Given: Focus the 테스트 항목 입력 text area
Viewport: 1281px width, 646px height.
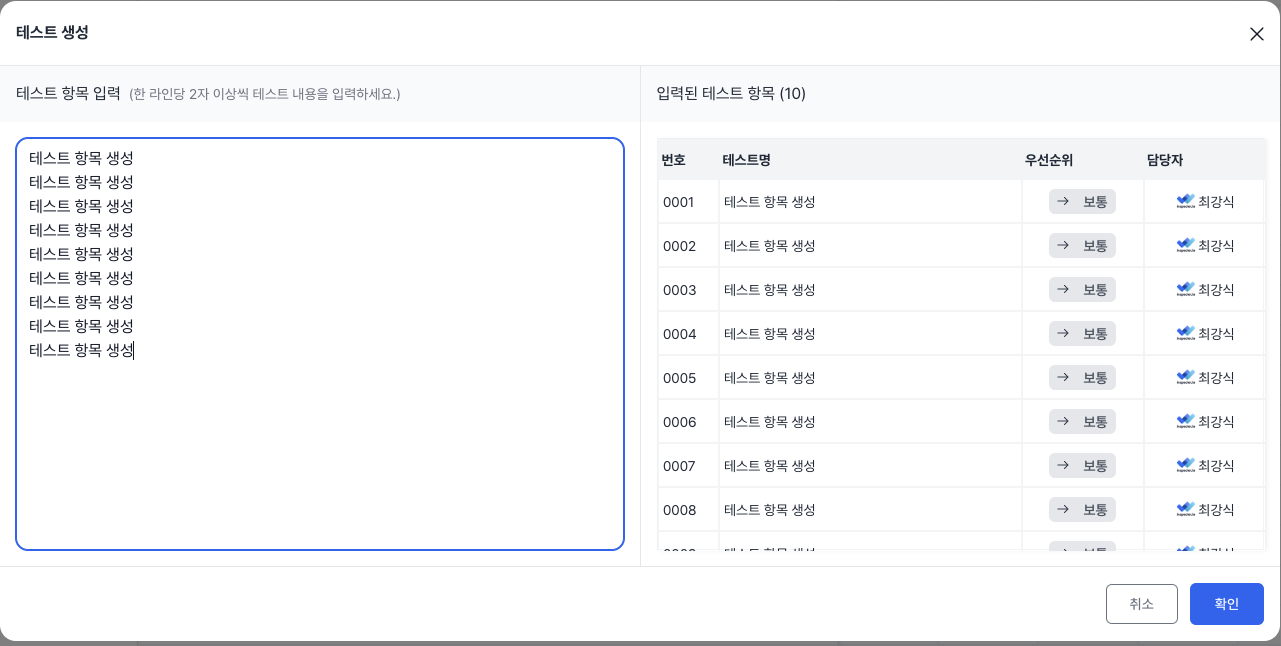Looking at the screenshot, I should click(x=320, y=344).
